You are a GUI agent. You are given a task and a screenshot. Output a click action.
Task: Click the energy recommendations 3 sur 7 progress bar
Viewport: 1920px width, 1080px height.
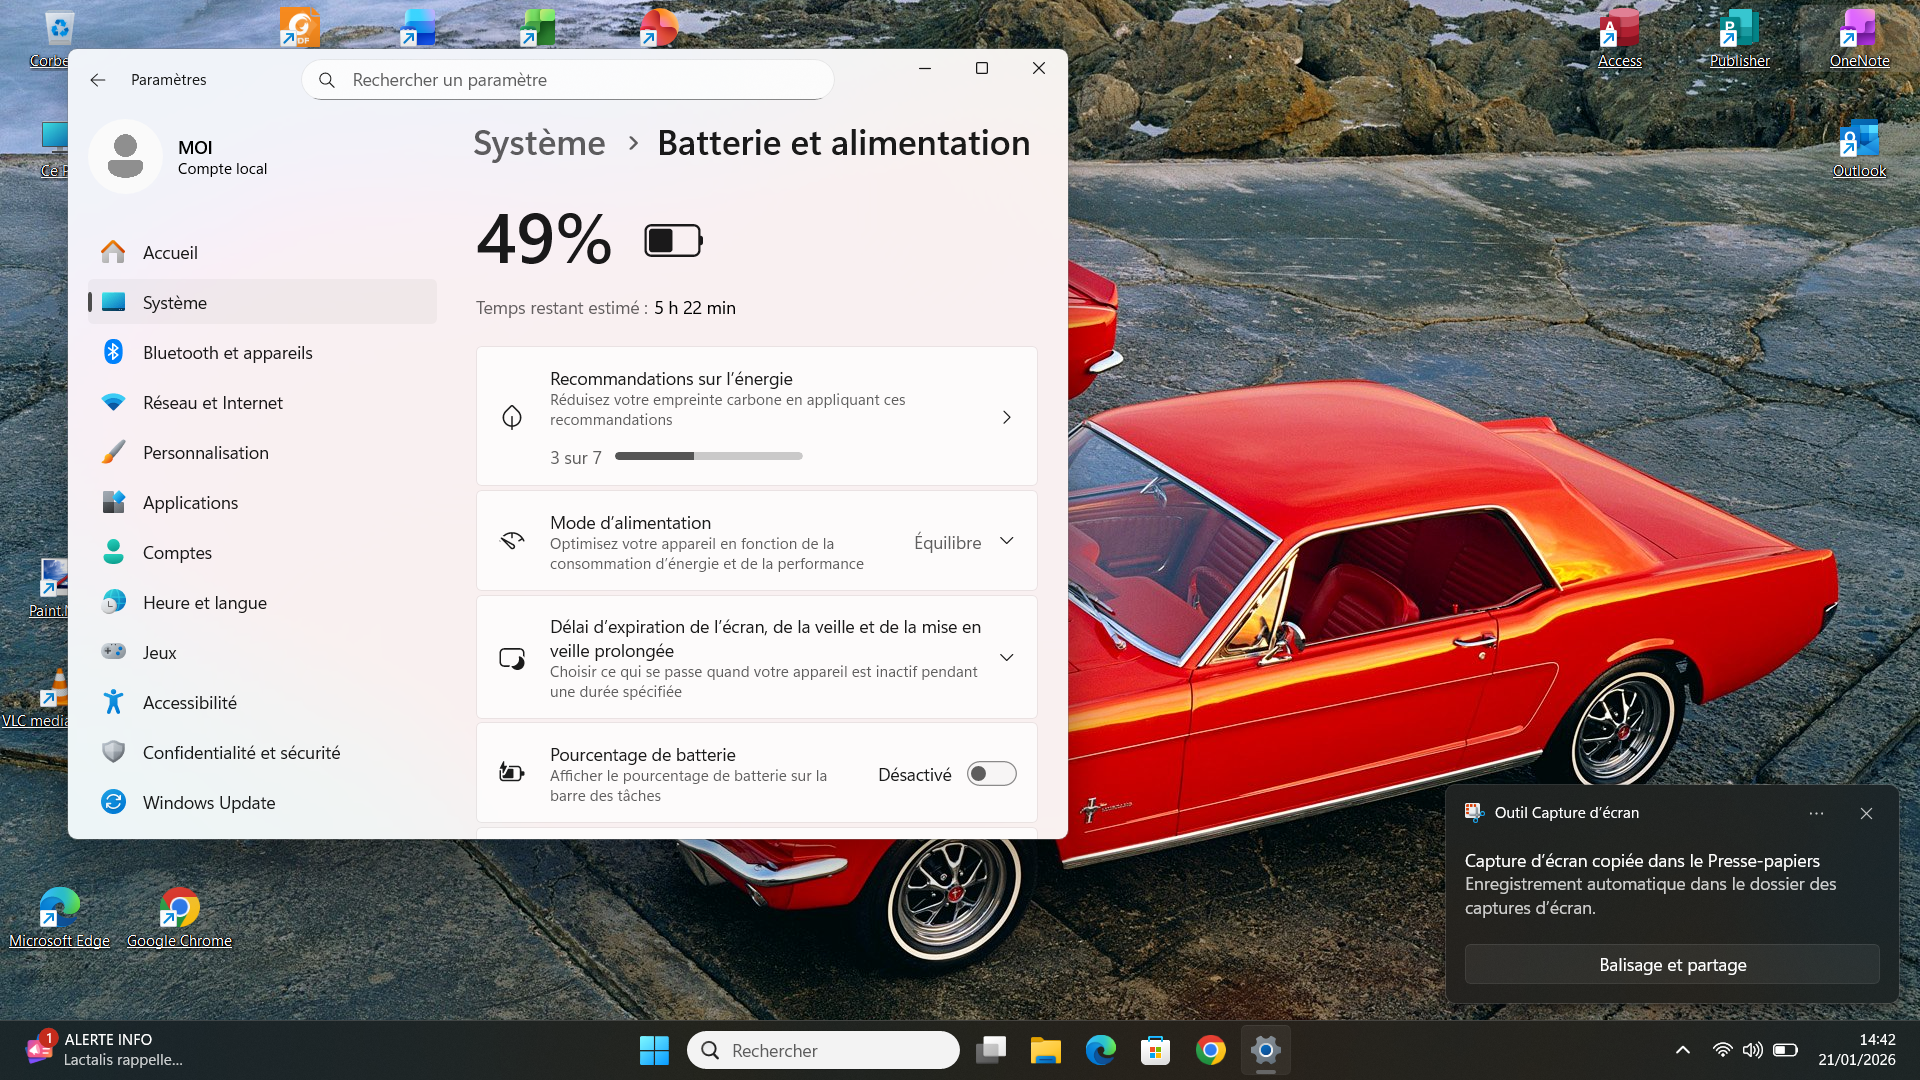708,456
